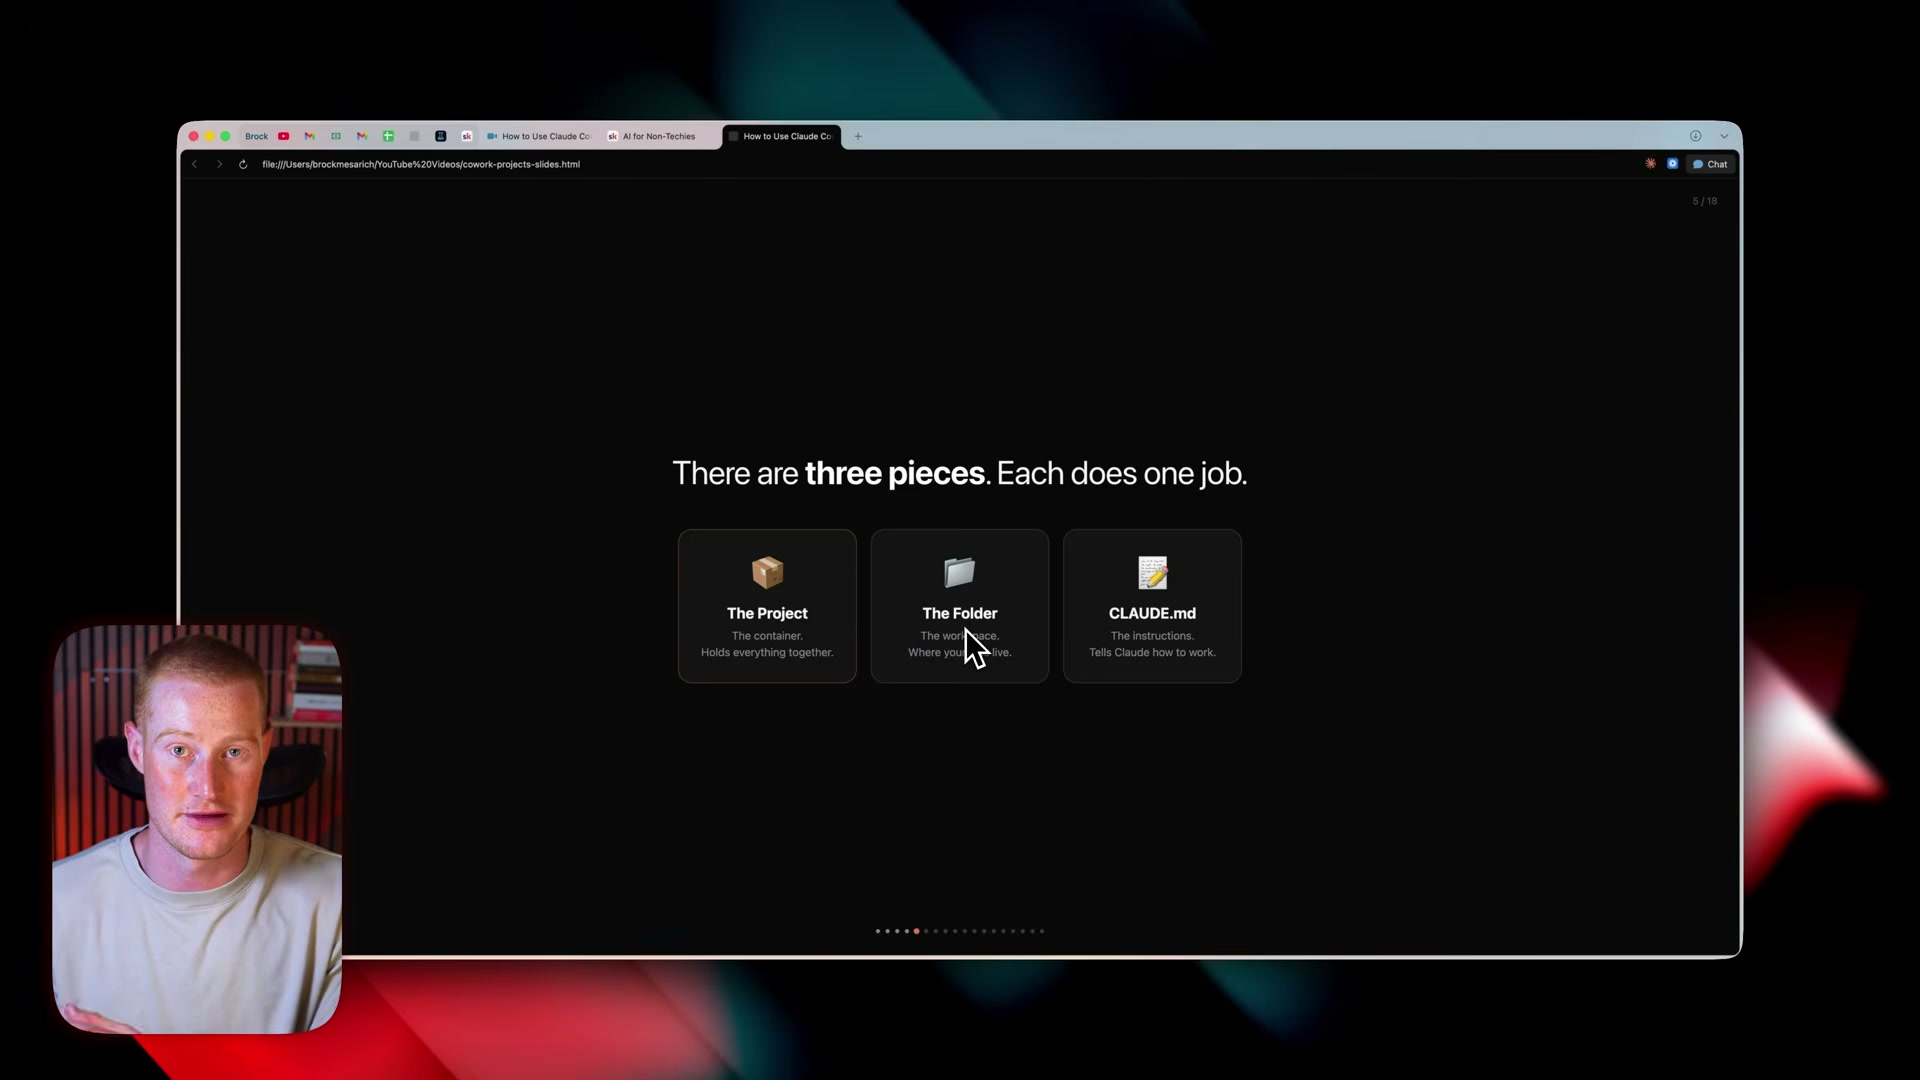Go forward to the next page
The image size is (1920, 1080).
[219, 164]
